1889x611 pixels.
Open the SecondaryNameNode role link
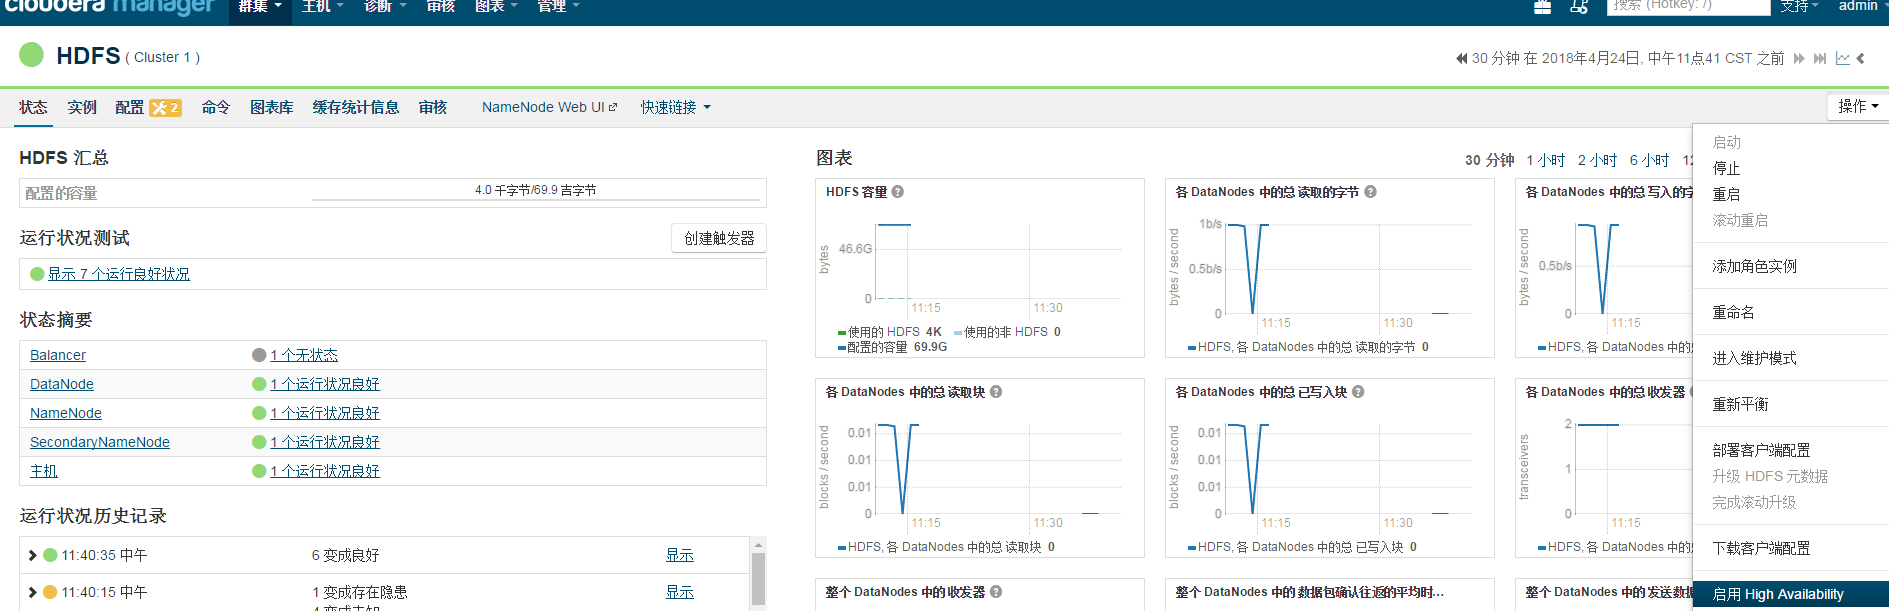click(x=100, y=442)
